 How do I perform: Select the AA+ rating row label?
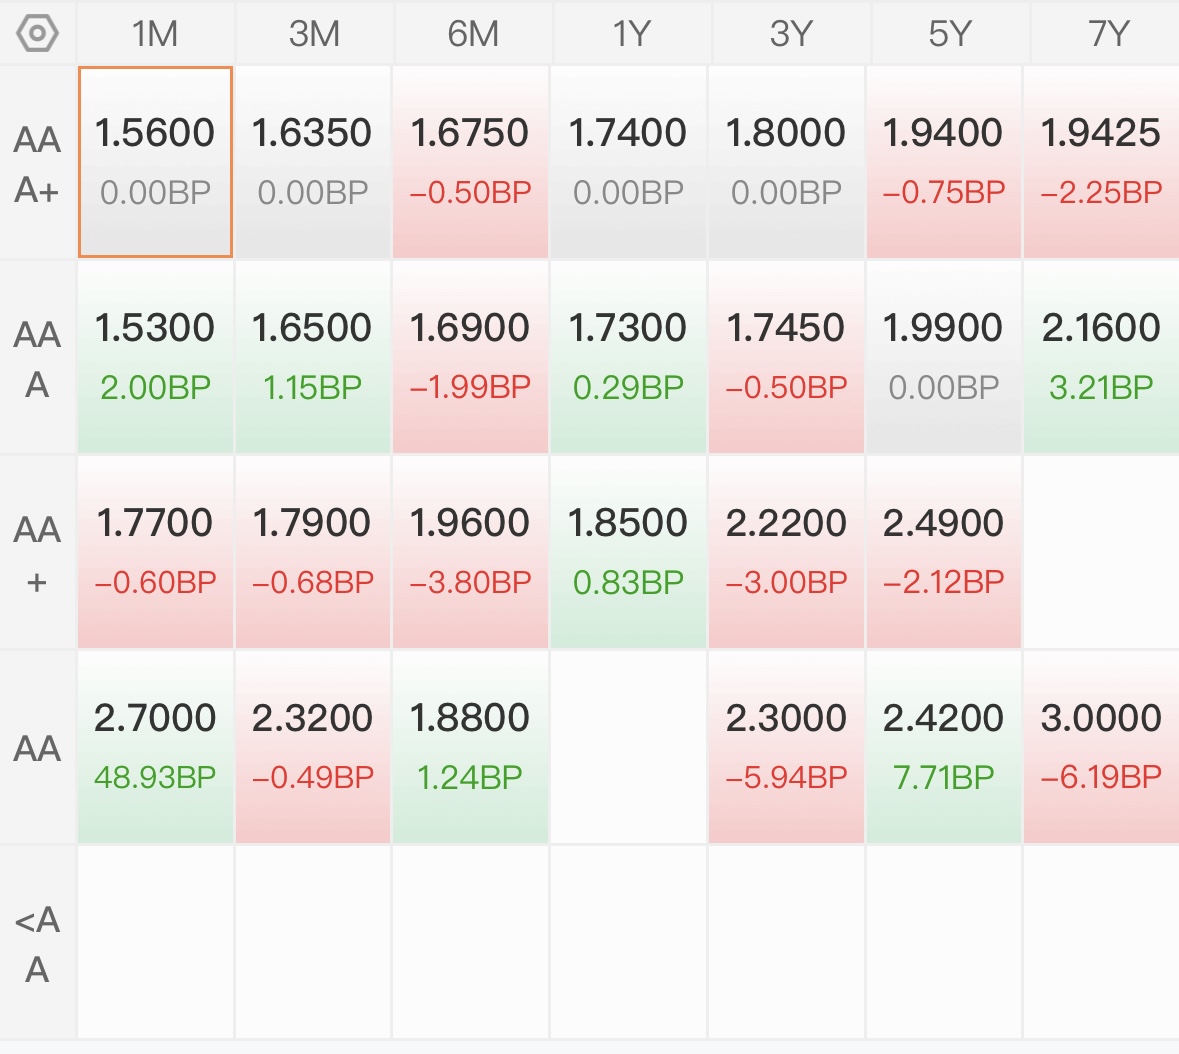[38, 553]
